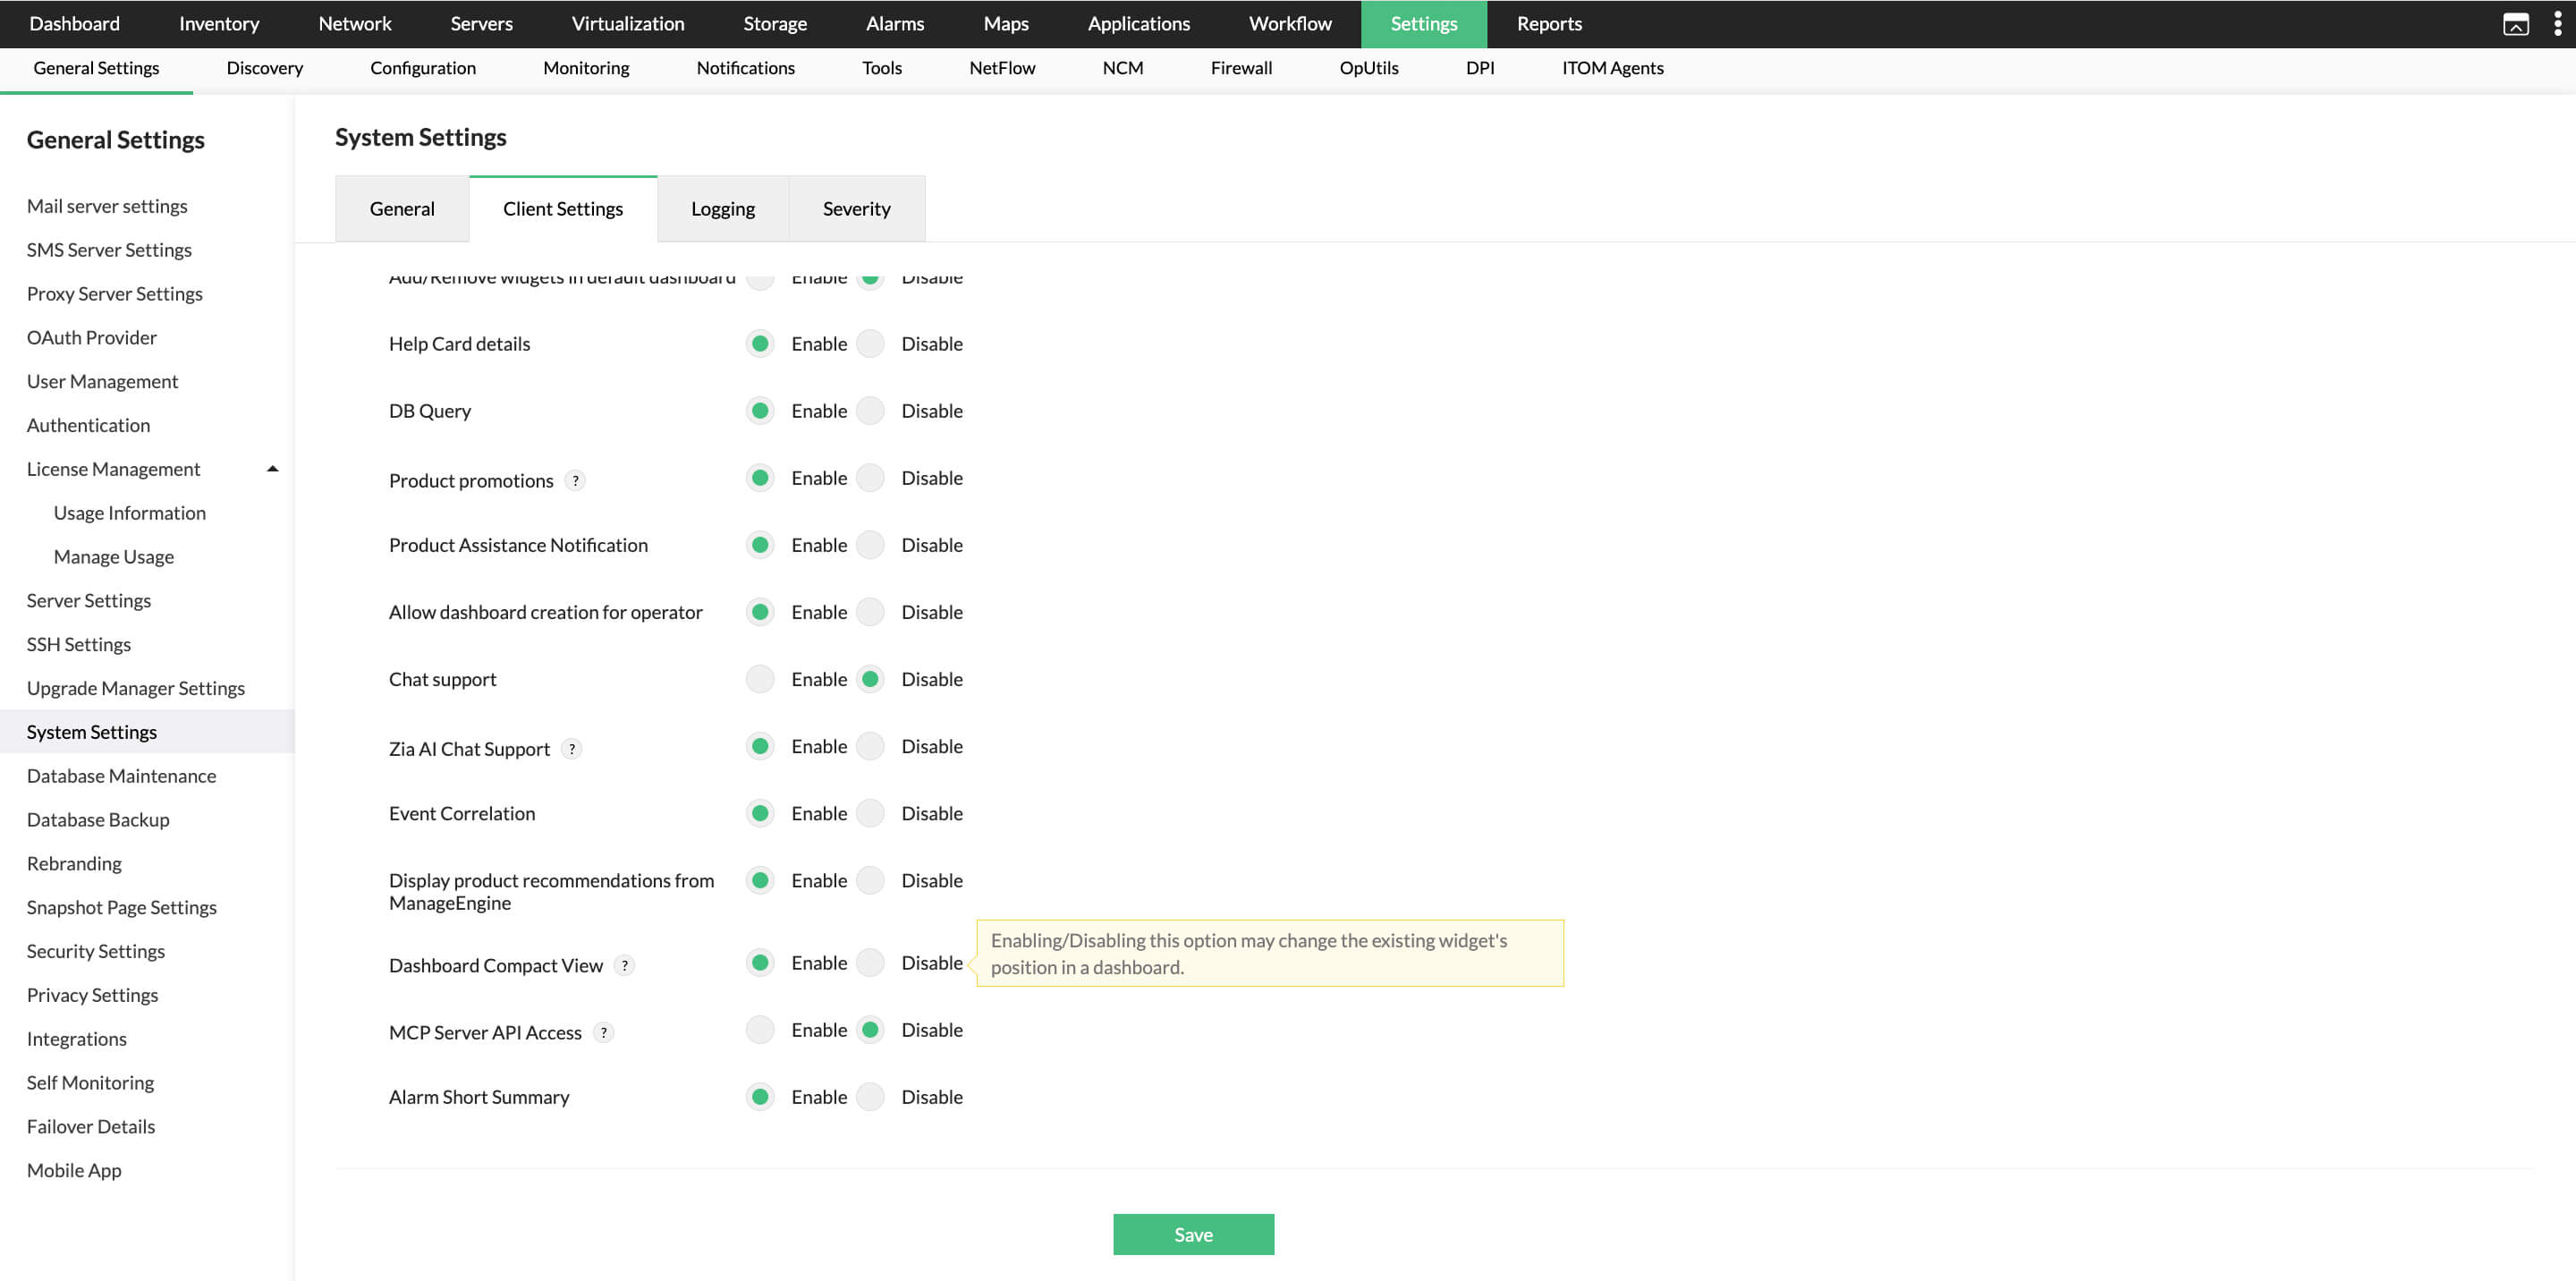
Task: Open the Virtualization menu
Action: click(x=628, y=23)
